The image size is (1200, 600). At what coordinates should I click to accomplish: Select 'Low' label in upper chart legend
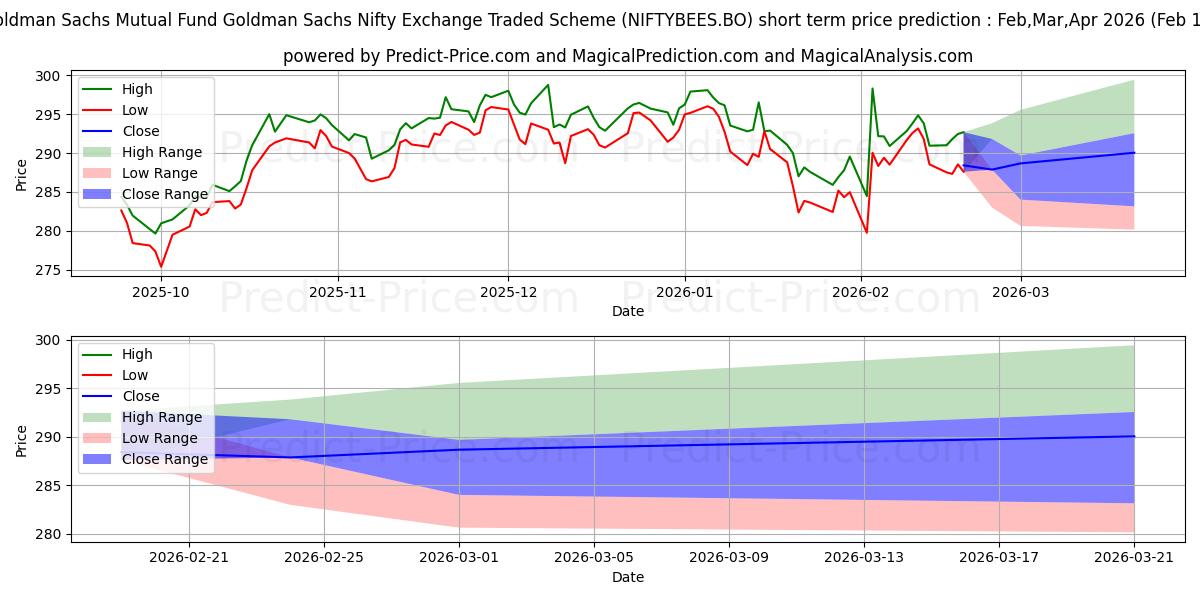pyautogui.click(x=133, y=110)
